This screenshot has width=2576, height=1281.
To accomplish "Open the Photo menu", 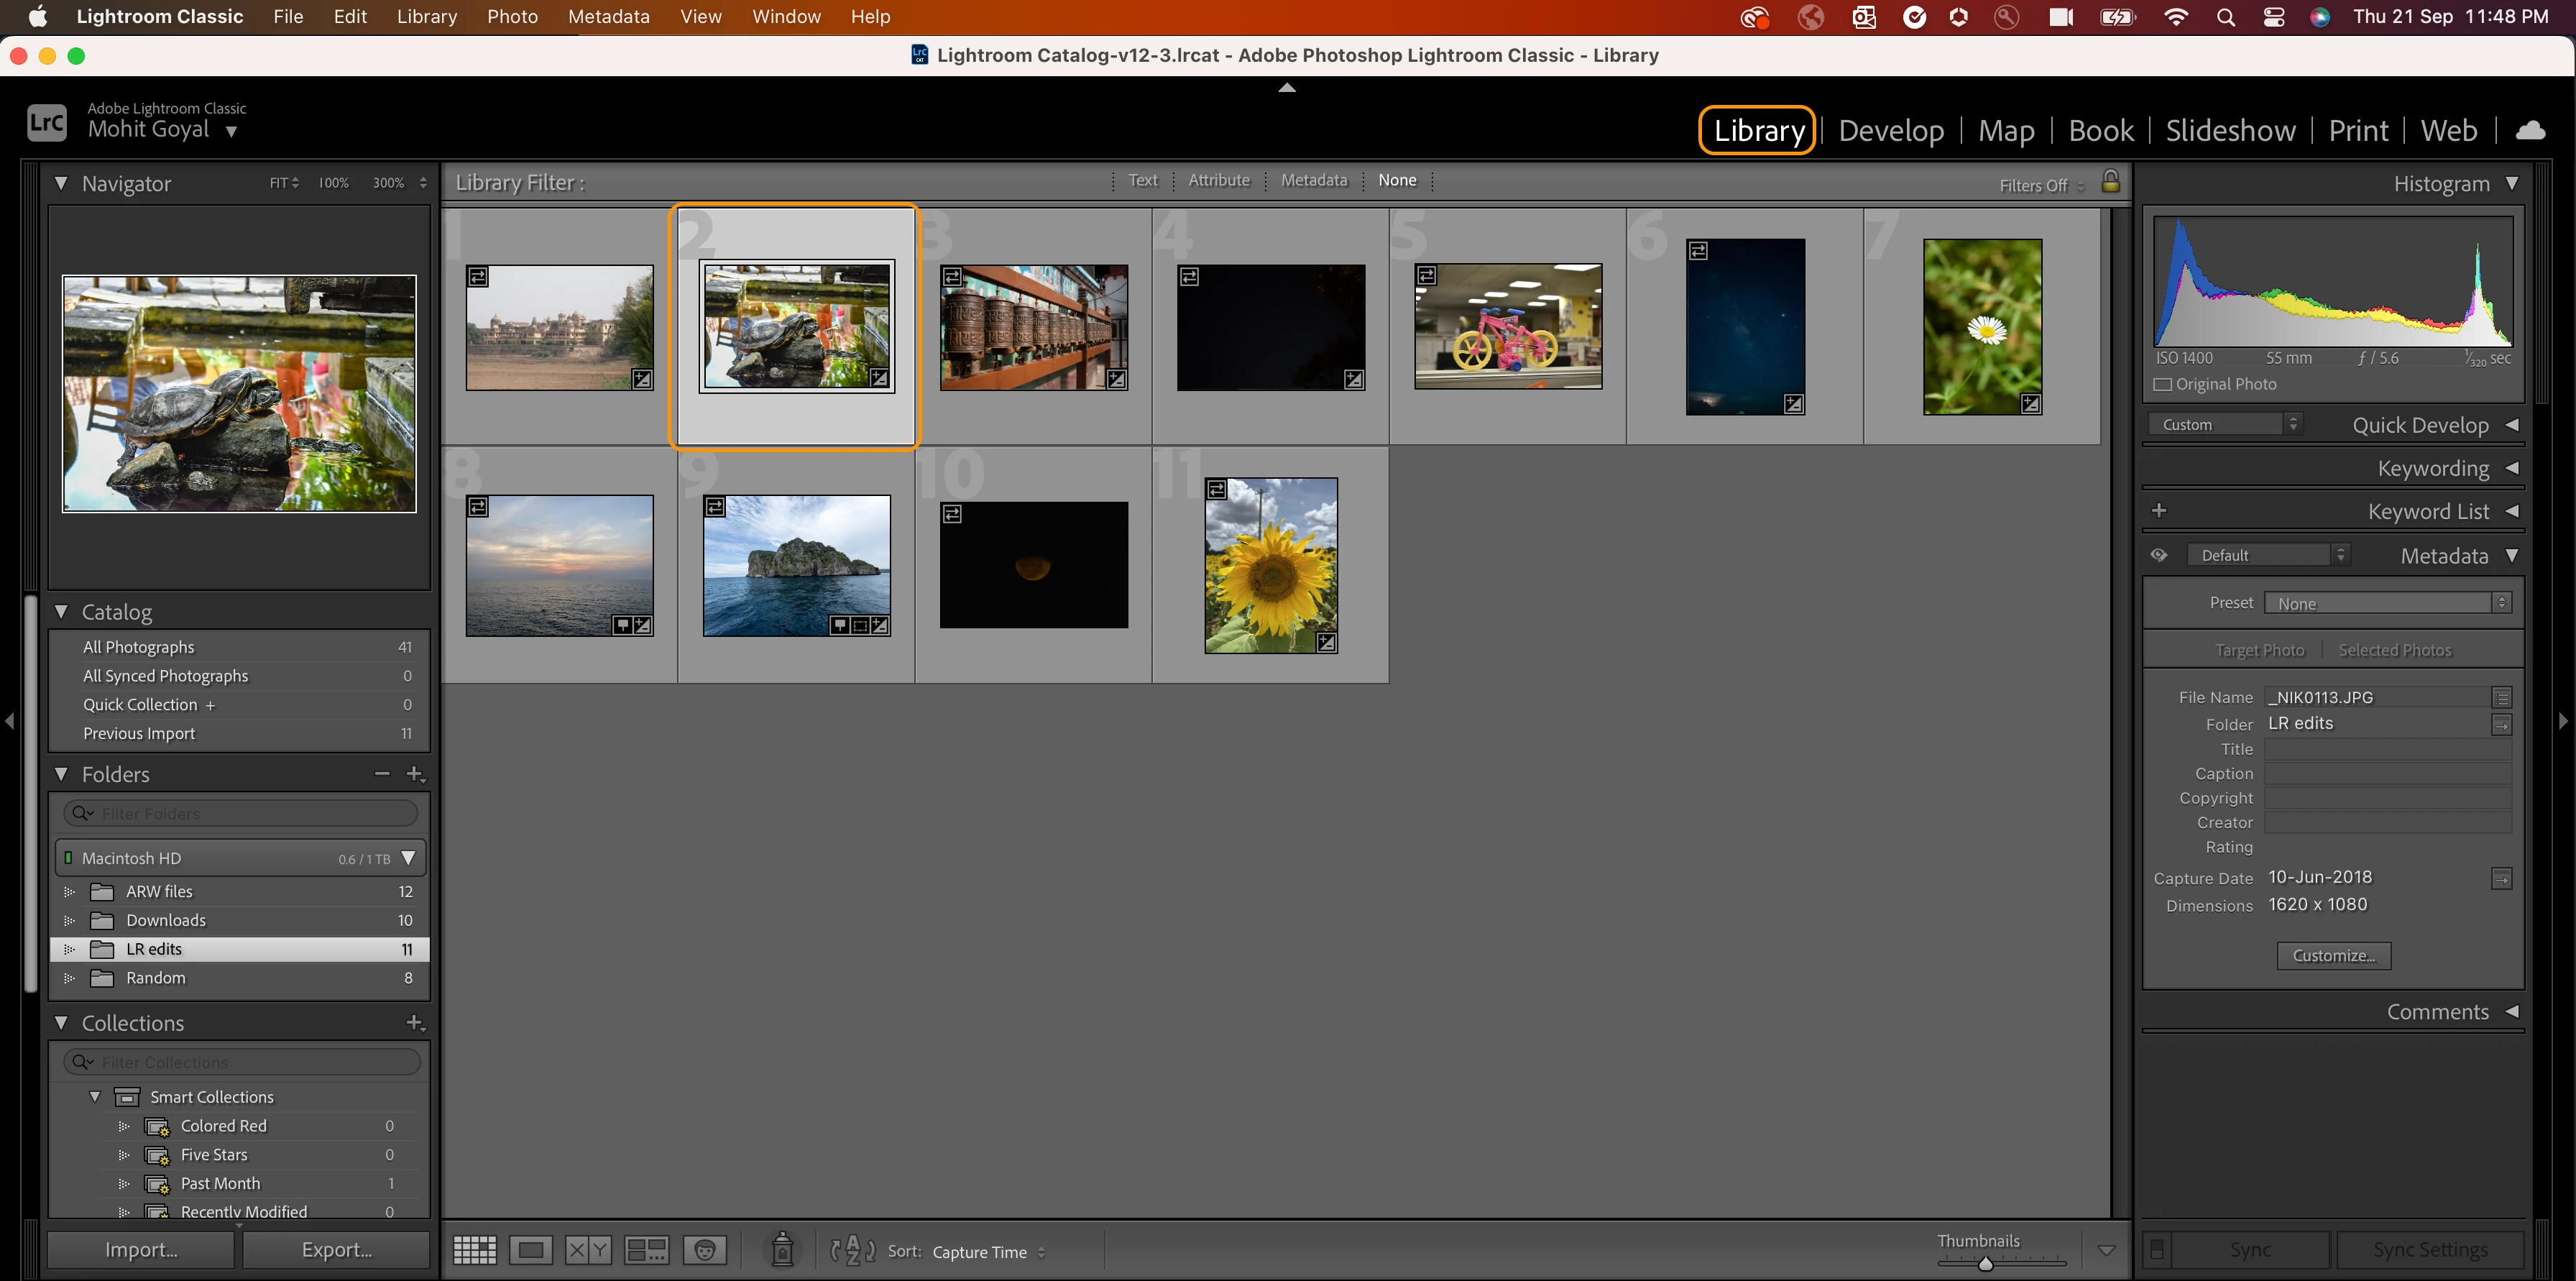I will pyautogui.click(x=512, y=16).
